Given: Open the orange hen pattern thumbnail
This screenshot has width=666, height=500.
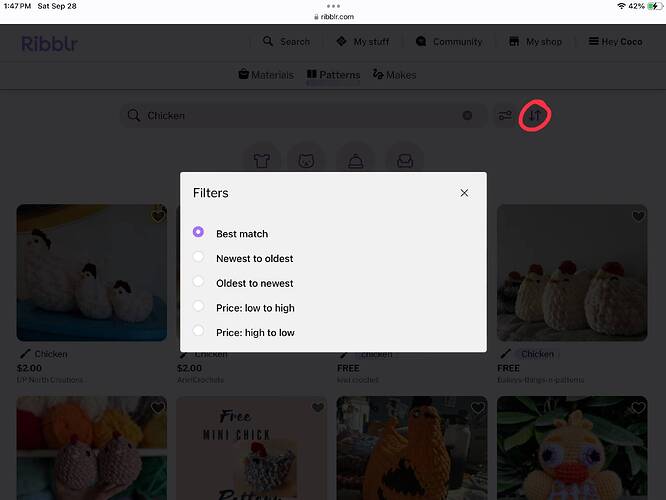Looking at the screenshot, I should tap(412, 448).
